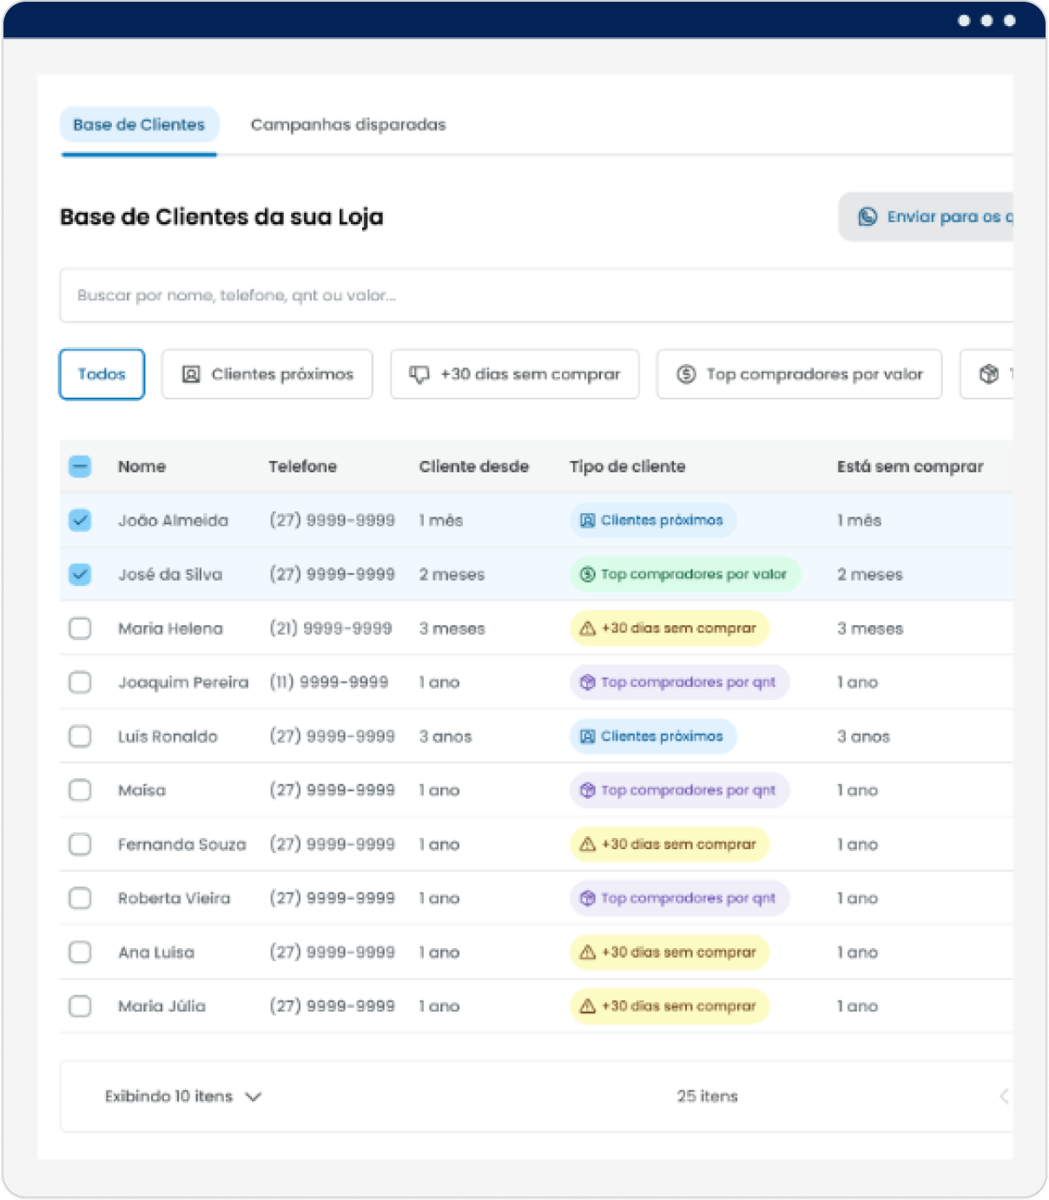Viewport: 1049px width, 1200px height.
Task: Click the +30 dias sem comprar badge in Maria Júlia's row
Action: [669, 1006]
